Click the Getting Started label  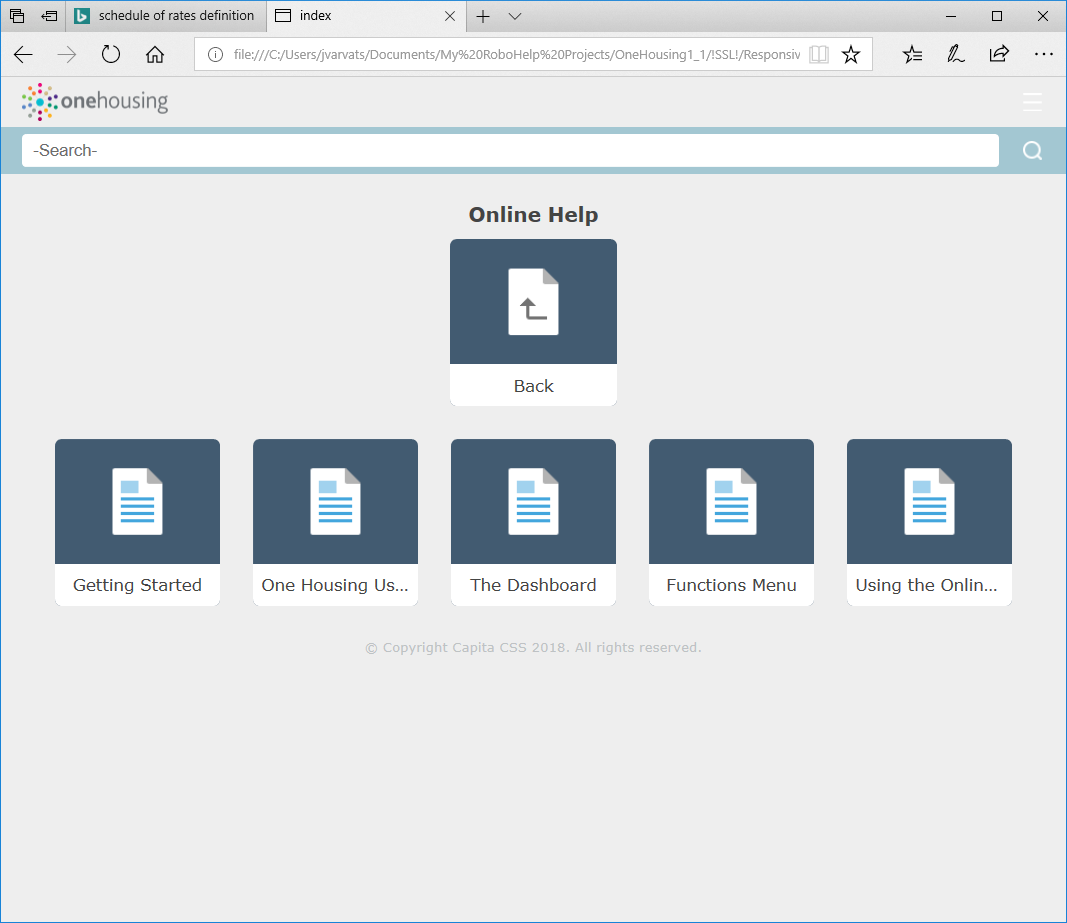point(137,585)
